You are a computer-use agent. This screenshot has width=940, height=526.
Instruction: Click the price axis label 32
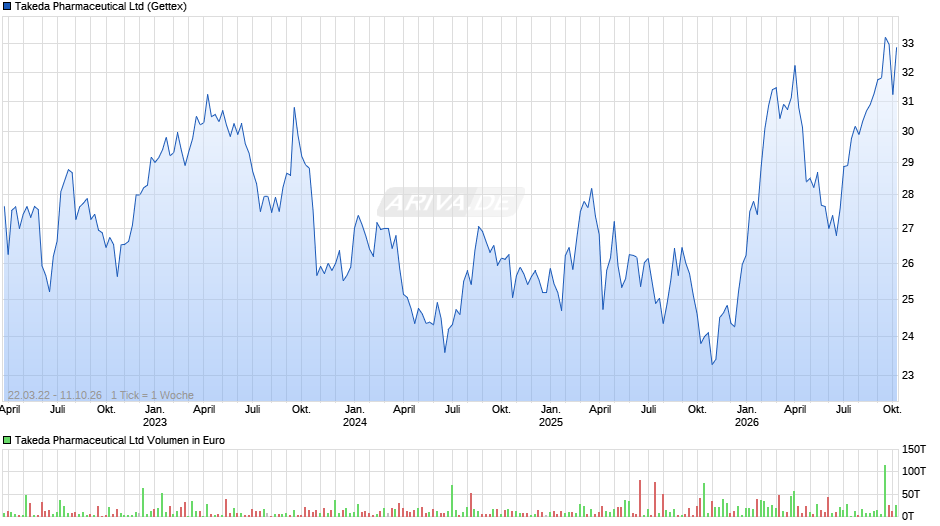[x=908, y=72]
